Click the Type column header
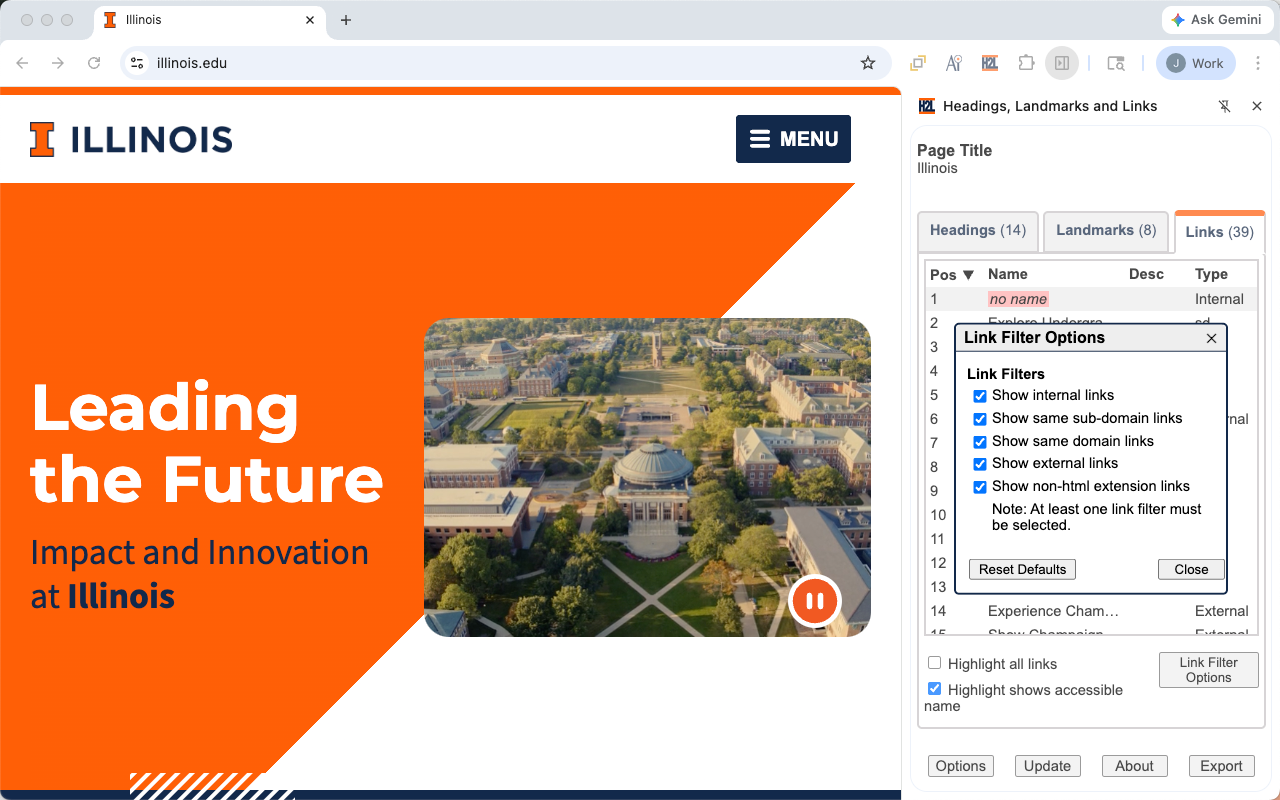This screenshot has height=800, width=1280. point(1211,274)
